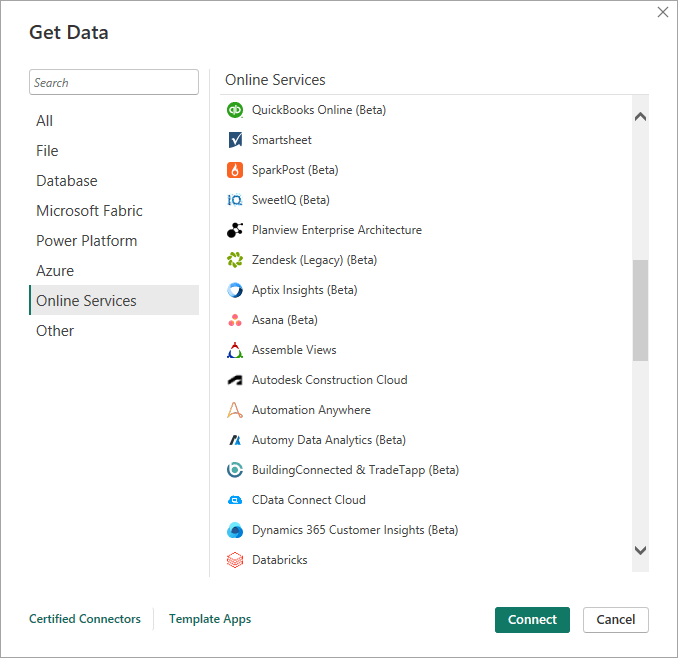Select Databricks connector name
The height and width of the screenshot is (658, 678).
280,560
